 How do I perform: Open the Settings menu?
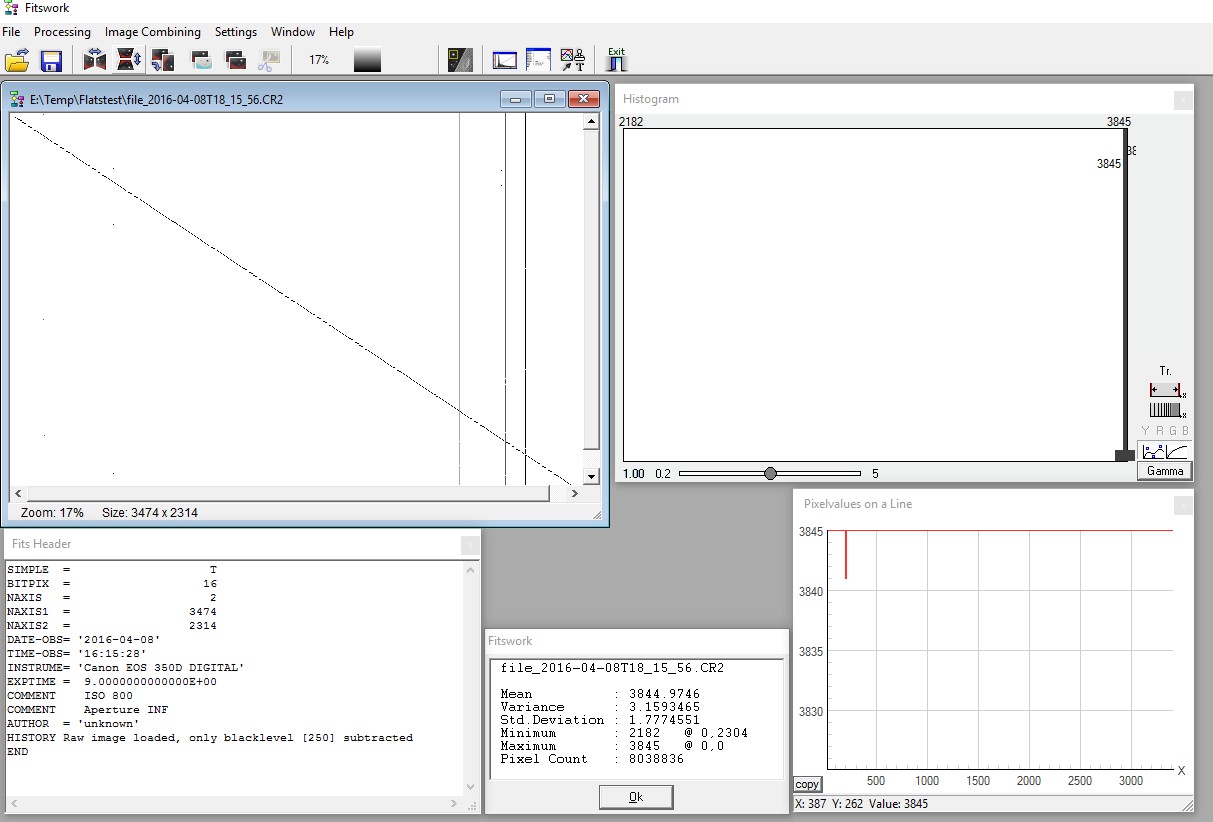click(236, 32)
